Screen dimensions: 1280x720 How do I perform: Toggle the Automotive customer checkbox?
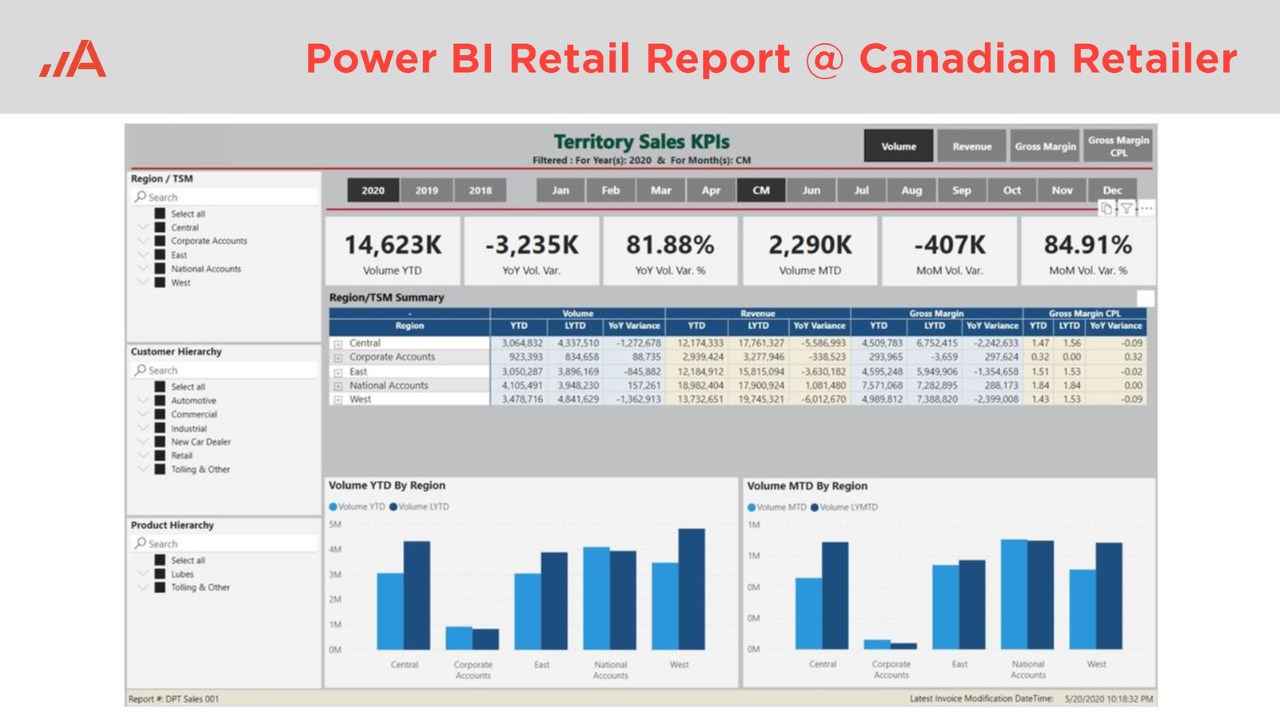(159, 400)
